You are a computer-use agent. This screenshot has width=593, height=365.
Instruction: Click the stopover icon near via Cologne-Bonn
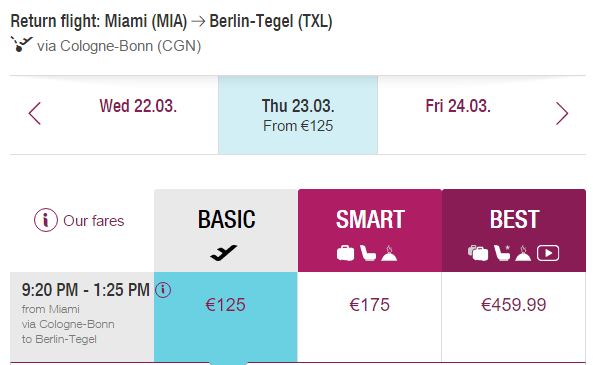[22, 44]
